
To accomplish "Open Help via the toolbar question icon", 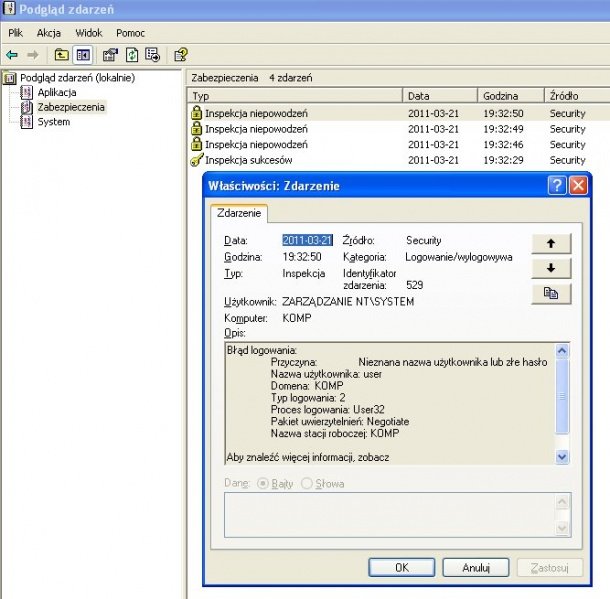I will click(181, 54).
